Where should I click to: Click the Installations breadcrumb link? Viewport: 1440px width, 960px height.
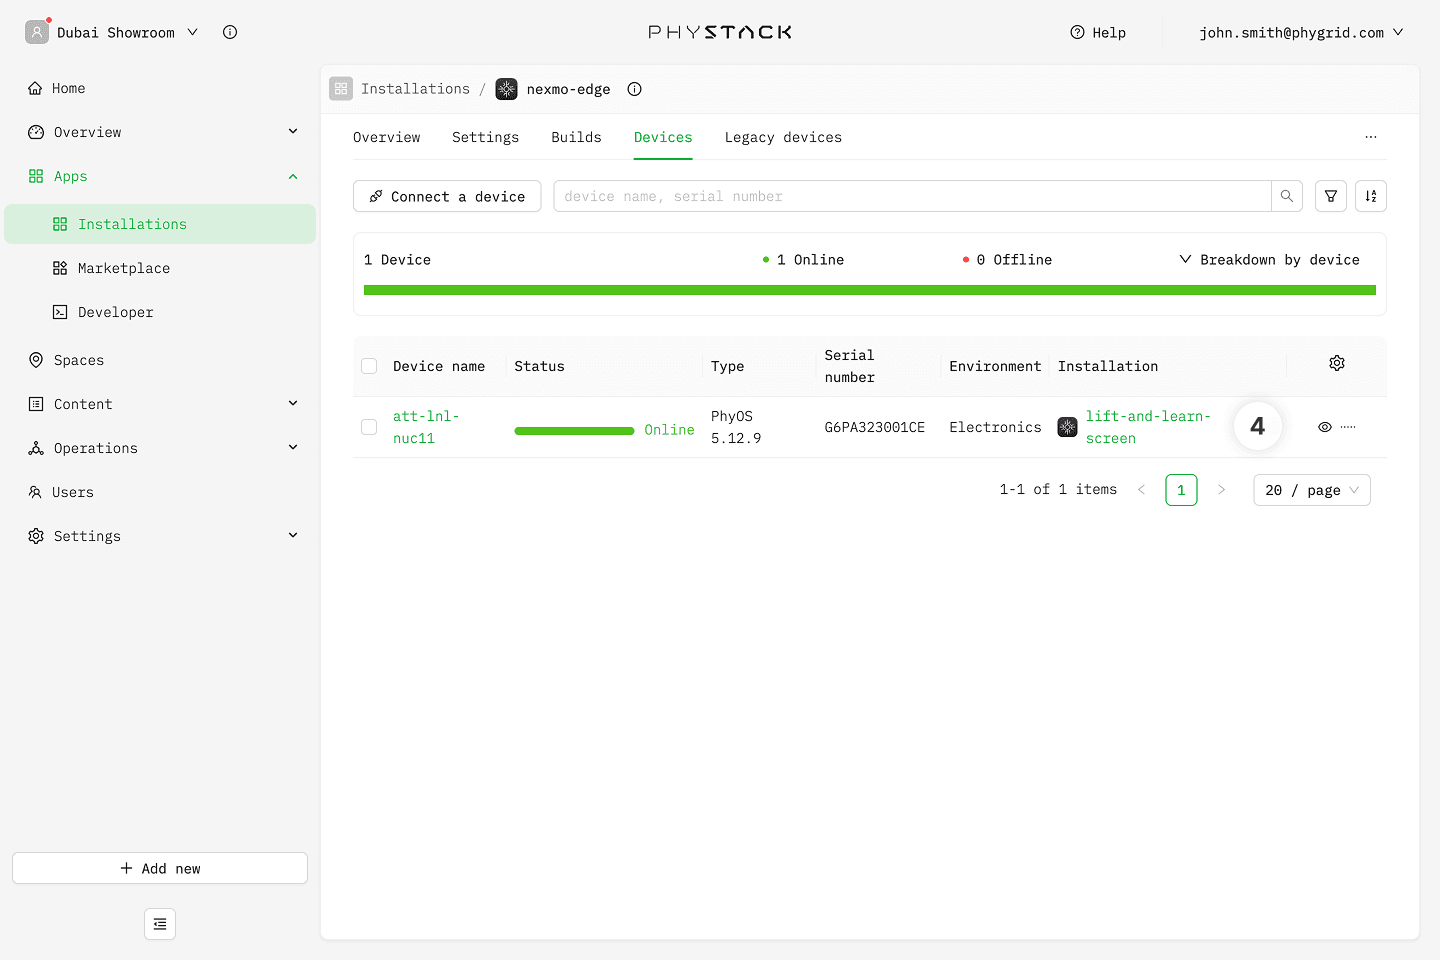tap(415, 89)
